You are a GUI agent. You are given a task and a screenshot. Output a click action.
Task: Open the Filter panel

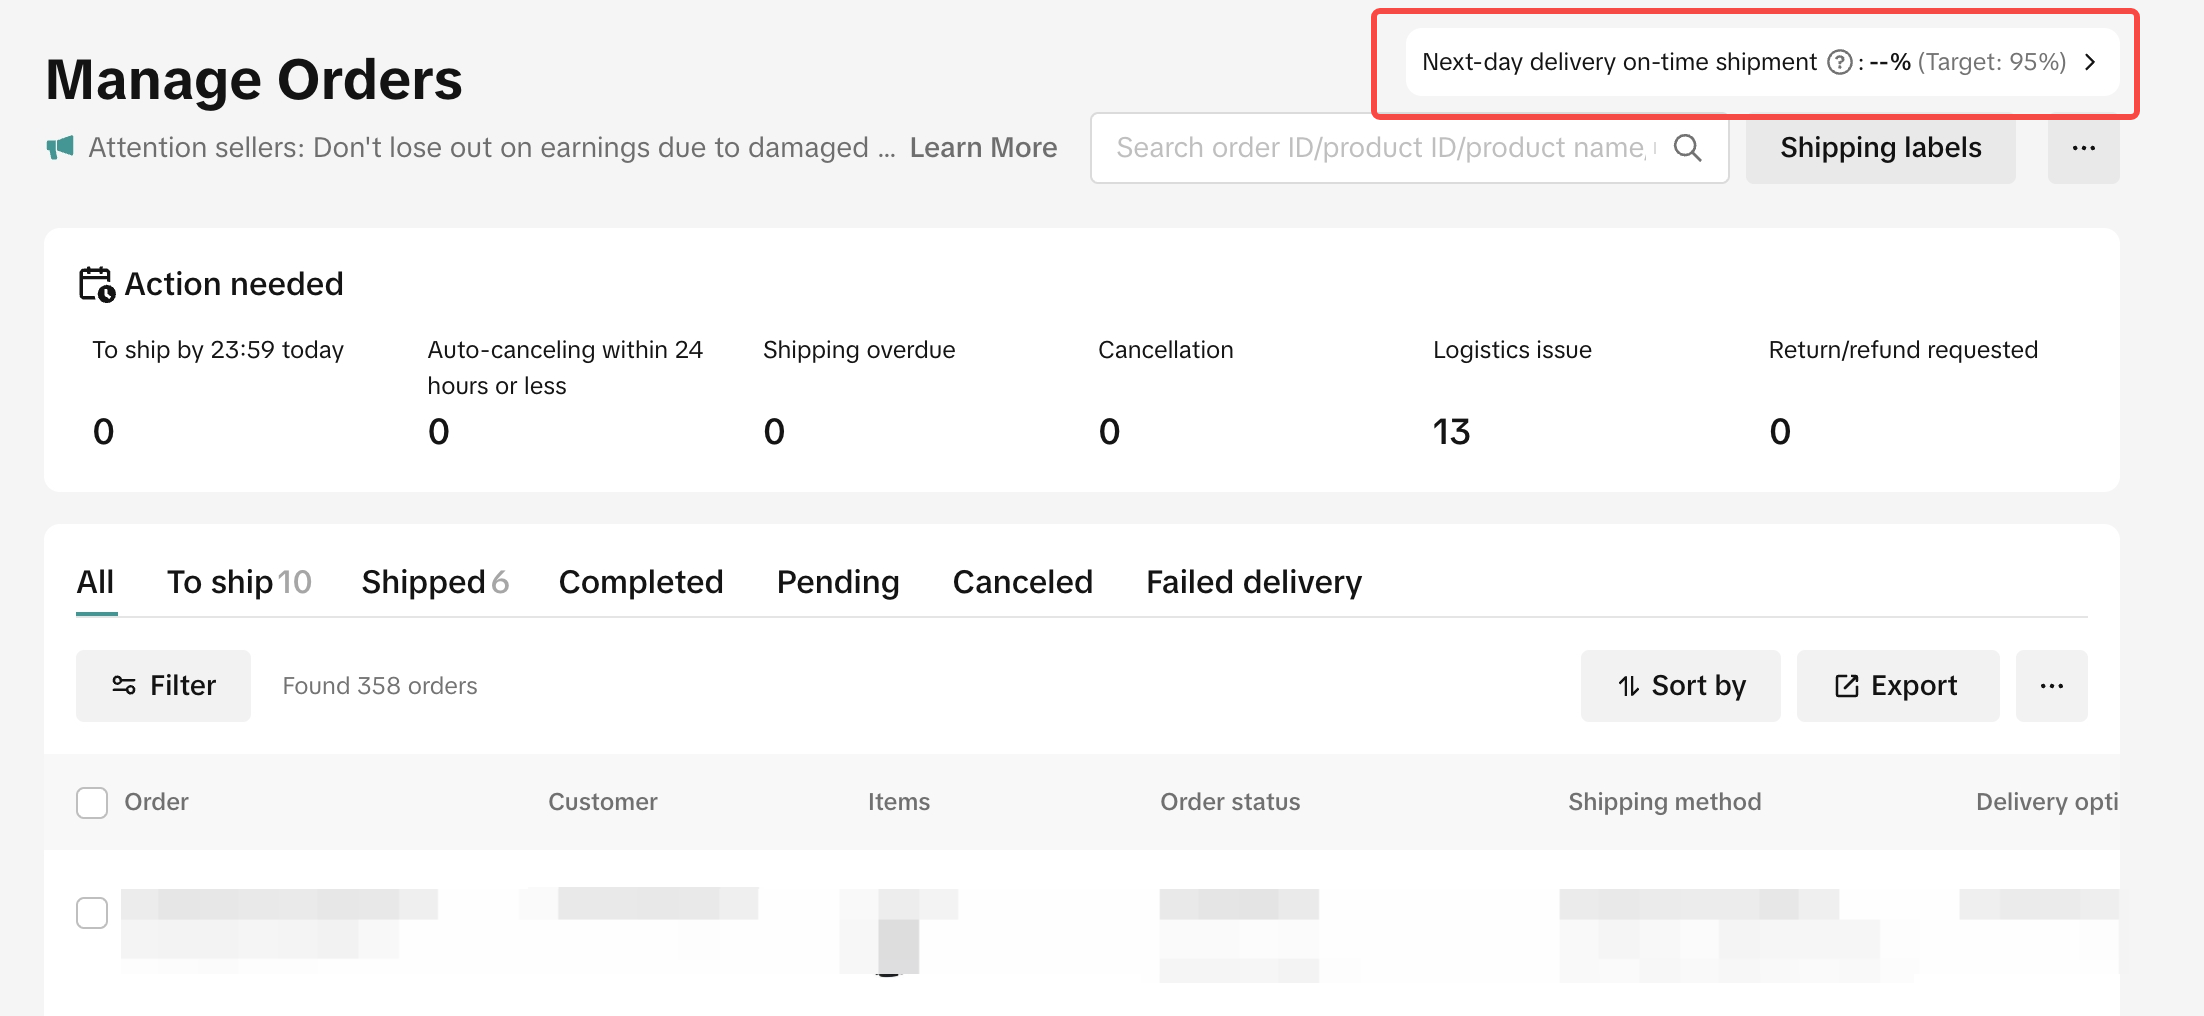coord(163,686)
